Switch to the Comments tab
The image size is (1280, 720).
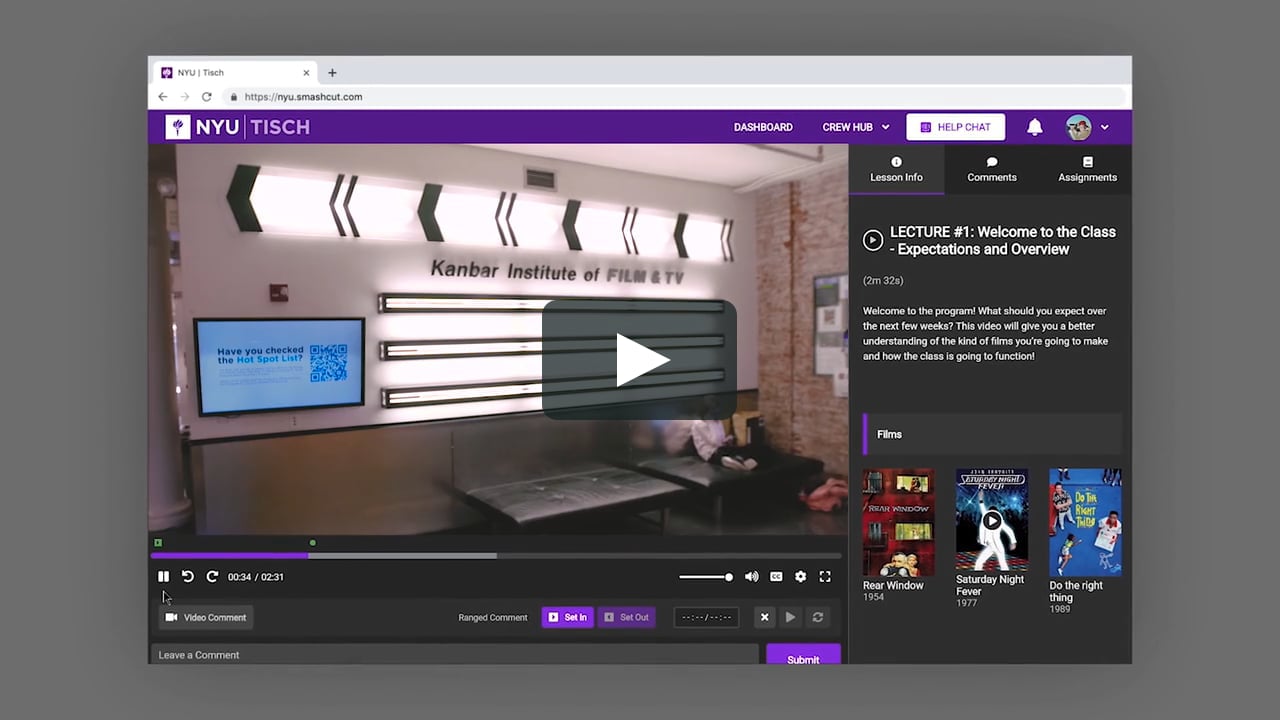pyautogui.click(x=992, y=169)
